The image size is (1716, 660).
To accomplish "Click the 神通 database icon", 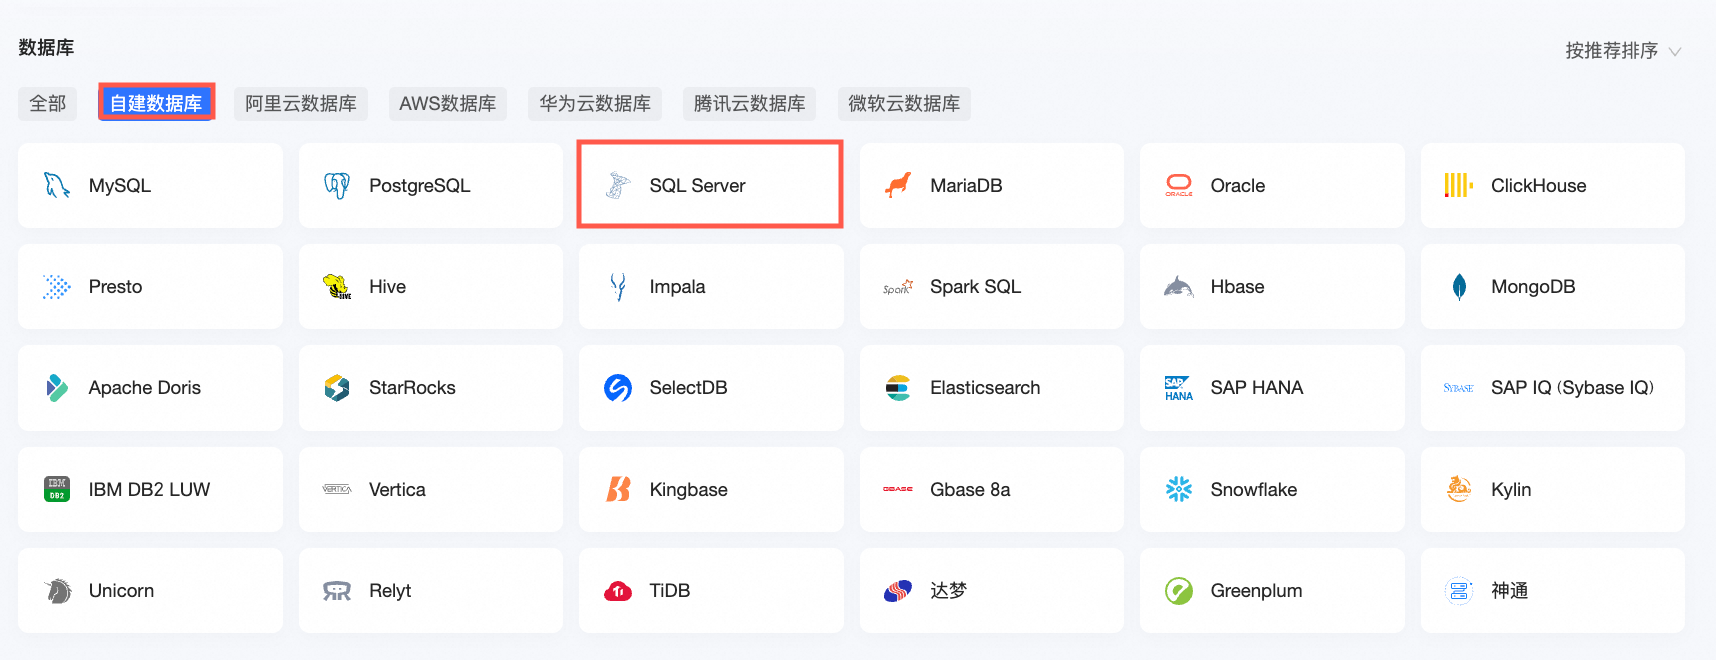I will 1459,591.
